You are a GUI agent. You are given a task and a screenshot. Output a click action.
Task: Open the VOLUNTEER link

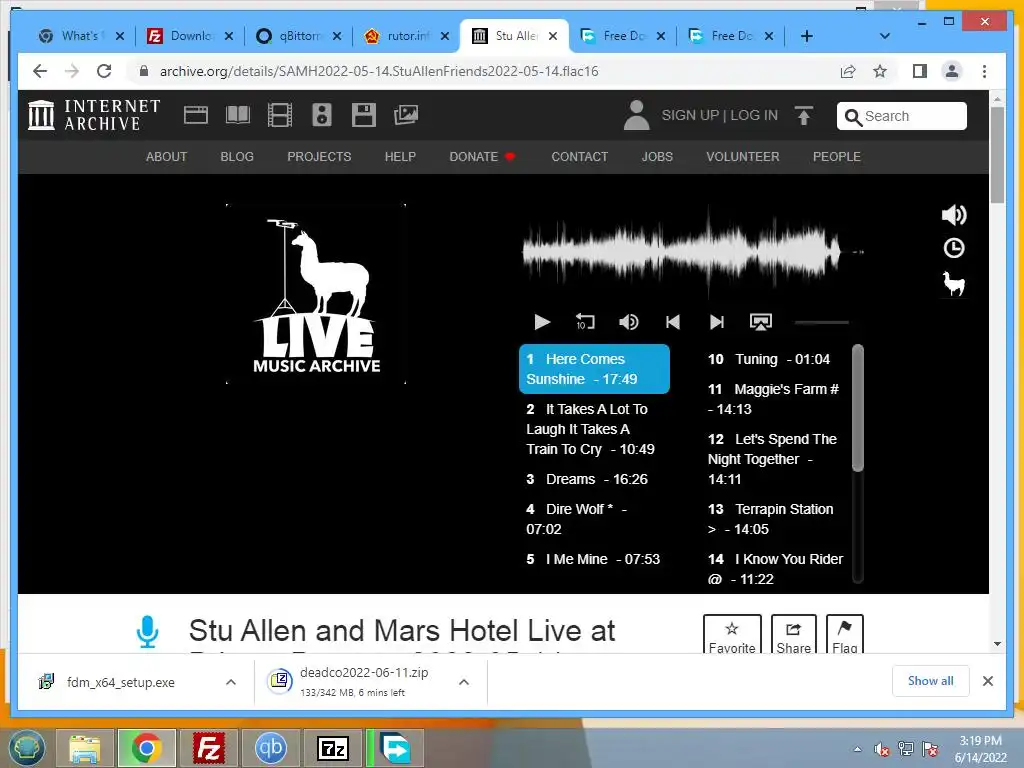point(743,157)
